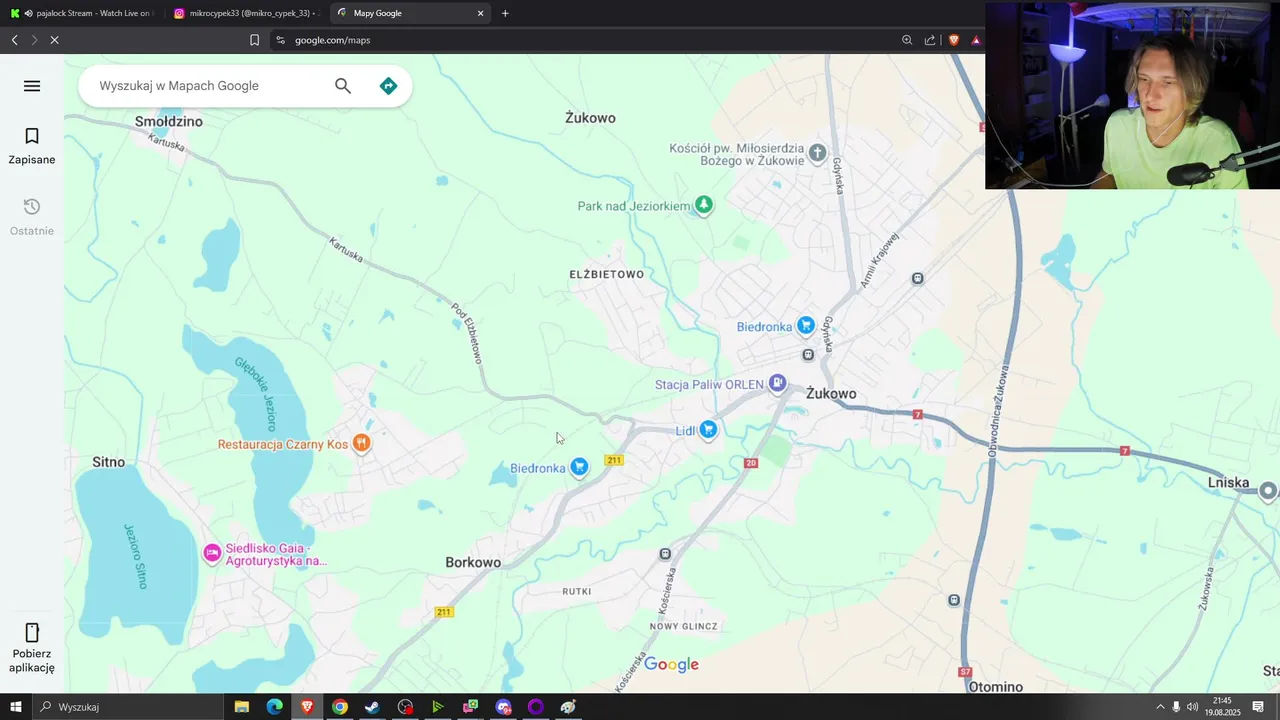Open Steam from the taskbar
The image size is (1280, 720).
[x=372, y=707]
